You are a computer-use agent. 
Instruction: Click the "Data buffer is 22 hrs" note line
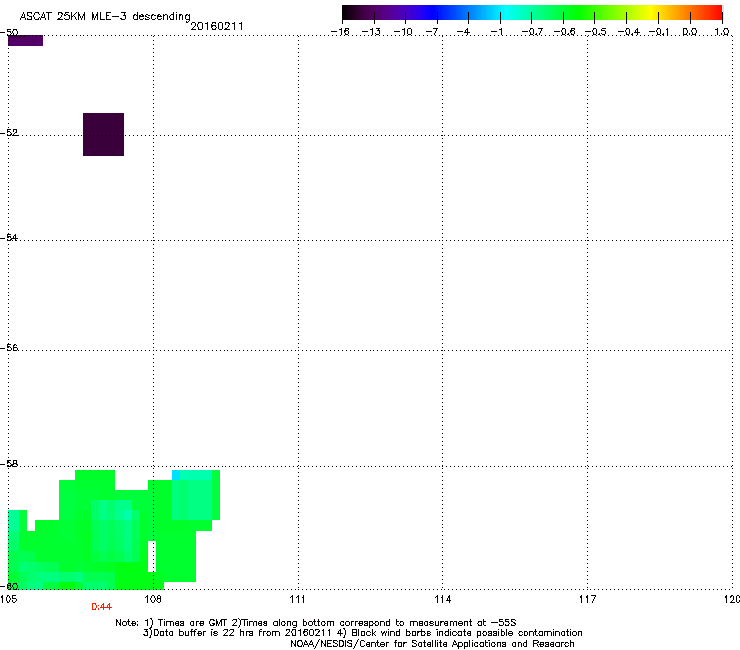(x=362, y=633)
